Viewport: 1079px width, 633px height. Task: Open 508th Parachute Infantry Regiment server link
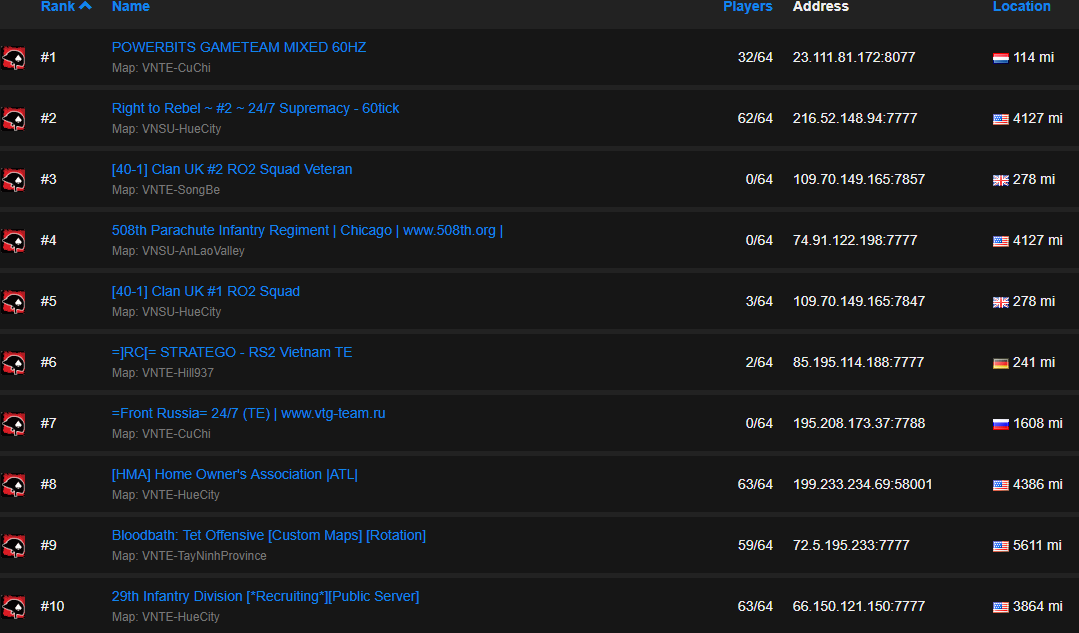click(307, 230)
